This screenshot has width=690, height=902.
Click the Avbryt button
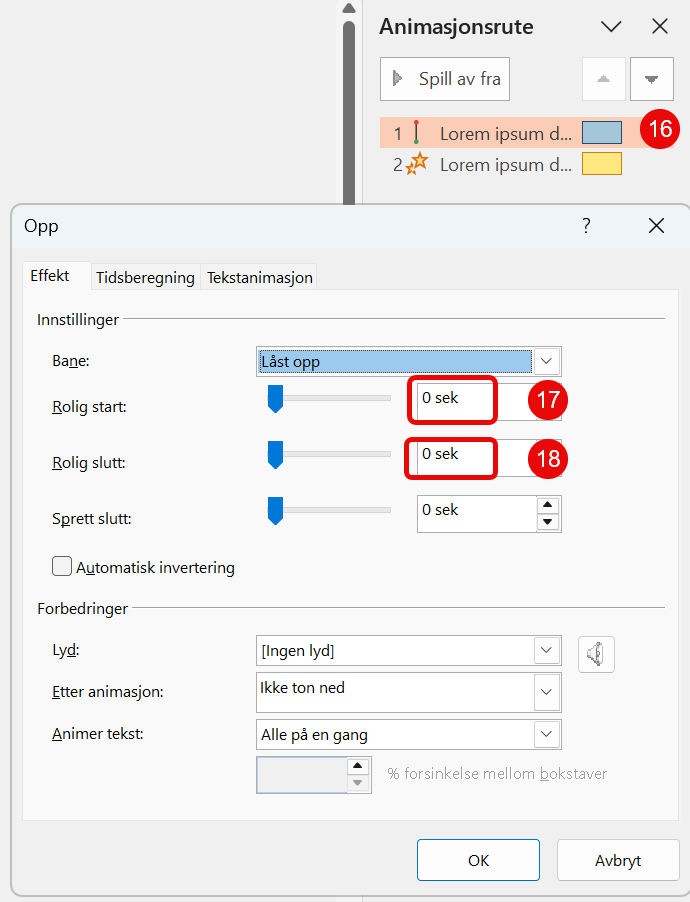(x=618, y=860)
